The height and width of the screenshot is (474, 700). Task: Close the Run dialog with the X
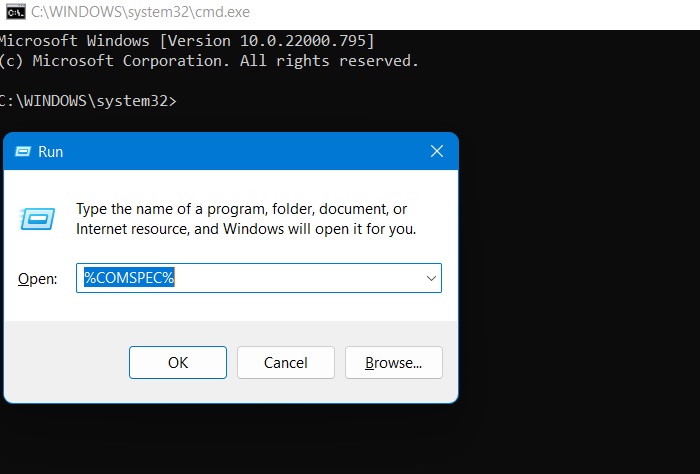437,151
